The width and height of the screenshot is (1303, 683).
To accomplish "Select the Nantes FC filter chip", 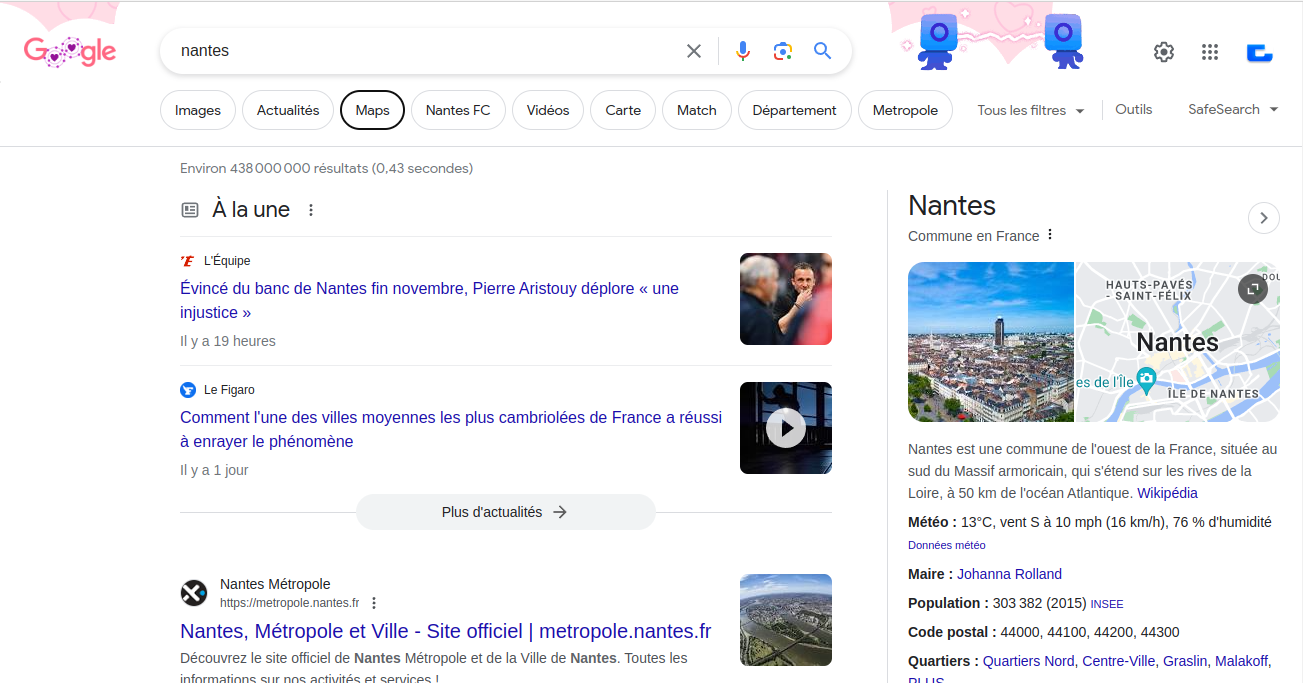I will coord(458,110).
